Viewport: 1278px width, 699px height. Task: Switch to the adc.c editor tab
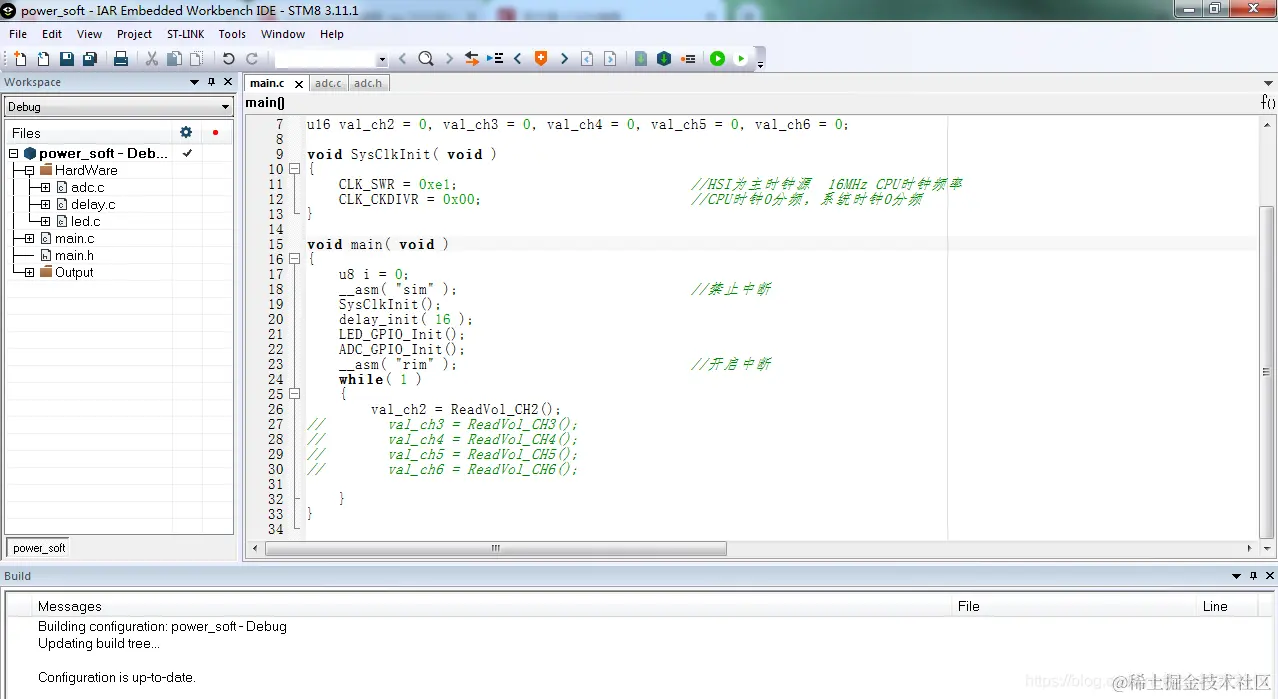pyautogui.click(x=328, y=83)
